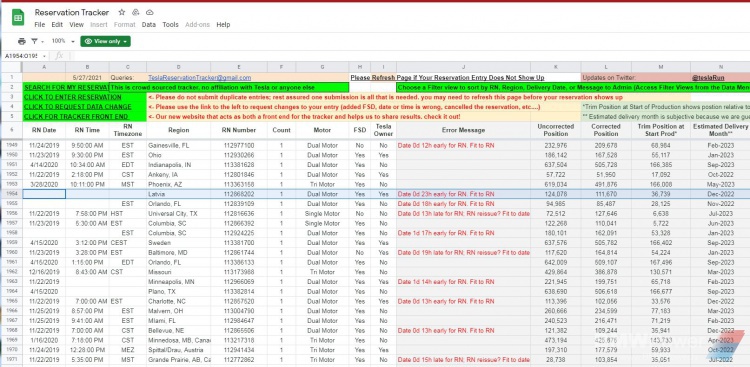
Task: Select column E header
Action: (x=239, y=67)
